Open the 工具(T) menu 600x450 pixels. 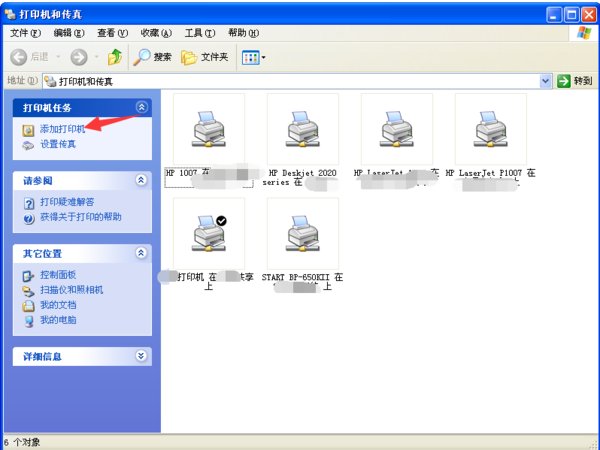200,33
